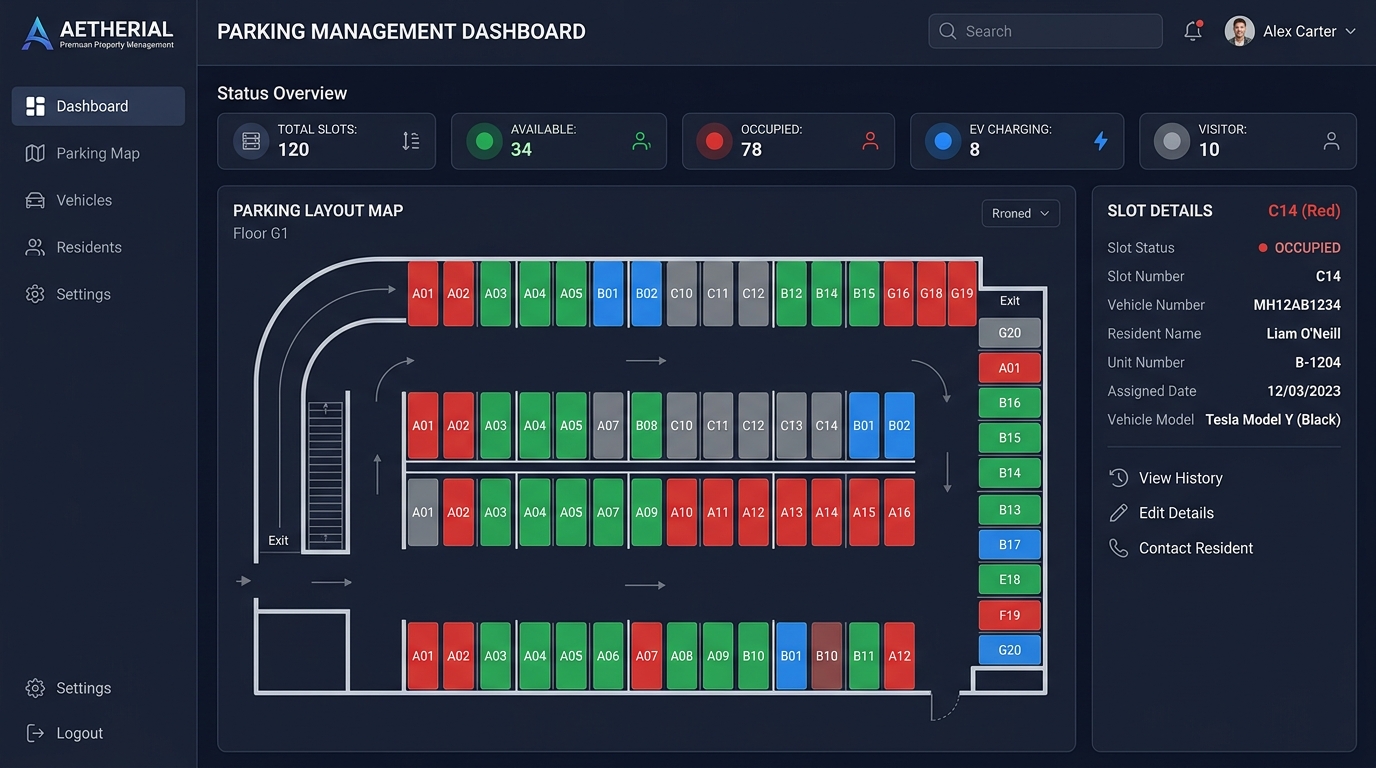Click the Logout label in the sidebar
The height and width of the screenshot is (768, 1376).
[x=80, y=733]
